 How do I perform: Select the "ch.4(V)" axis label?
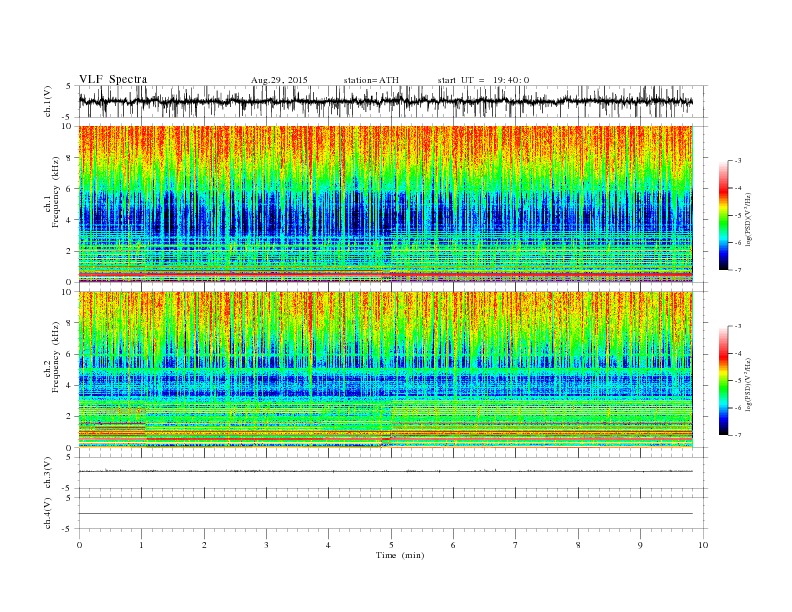(48, 513)
